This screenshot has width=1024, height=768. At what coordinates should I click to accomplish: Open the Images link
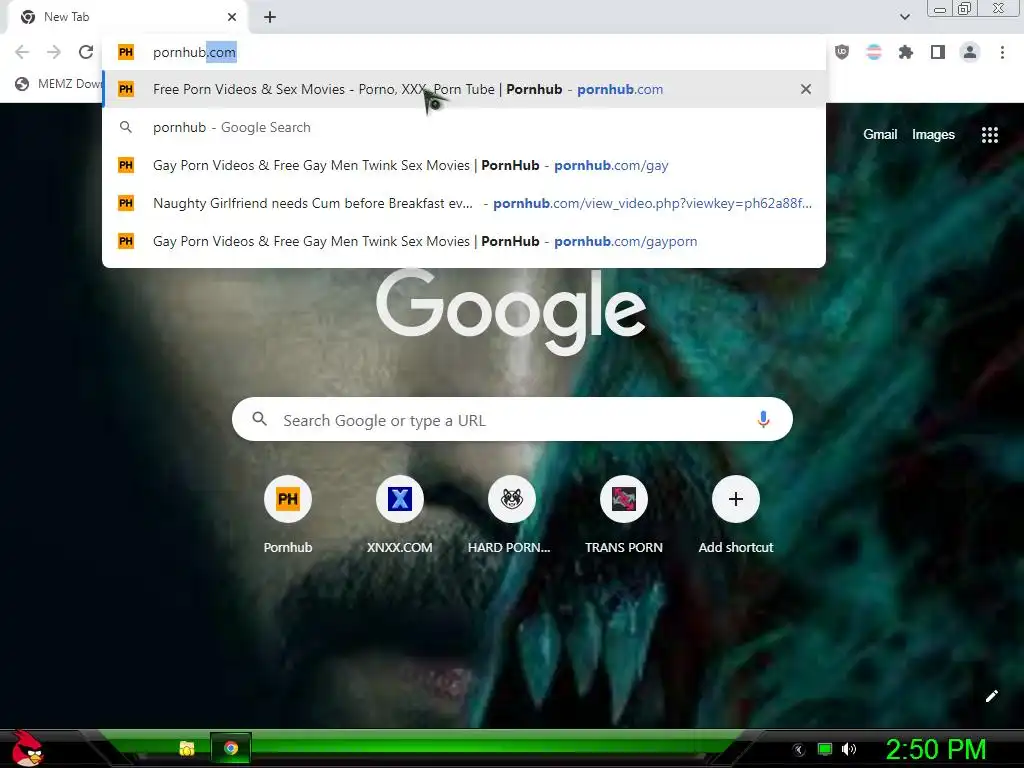933,135
